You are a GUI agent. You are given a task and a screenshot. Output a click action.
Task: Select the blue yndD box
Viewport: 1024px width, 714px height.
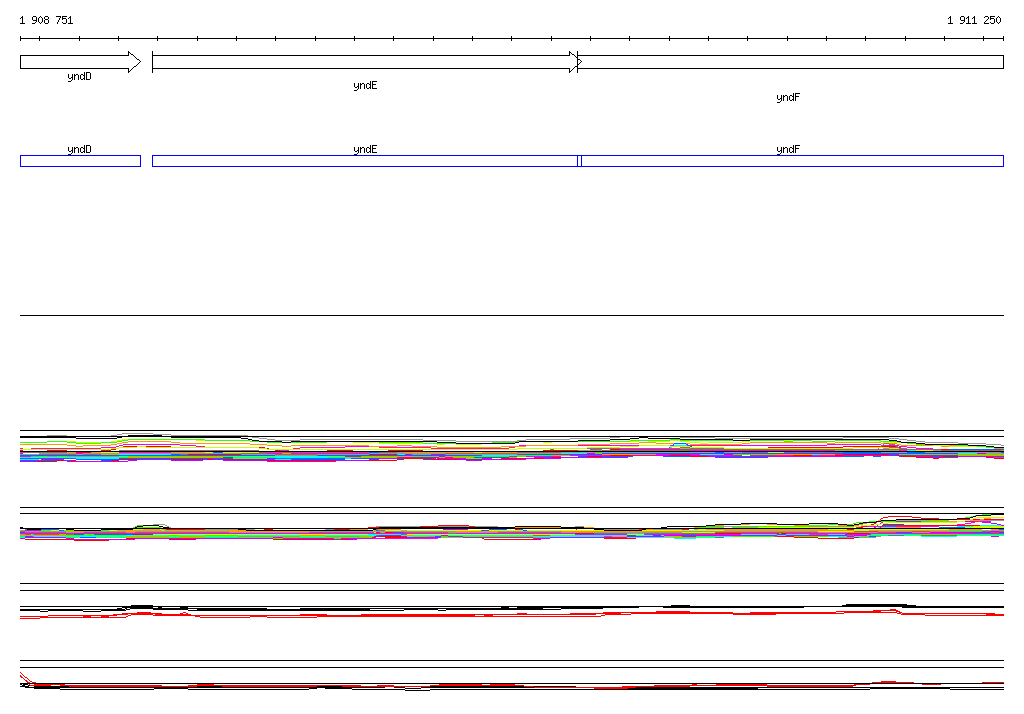pos(80,161)
